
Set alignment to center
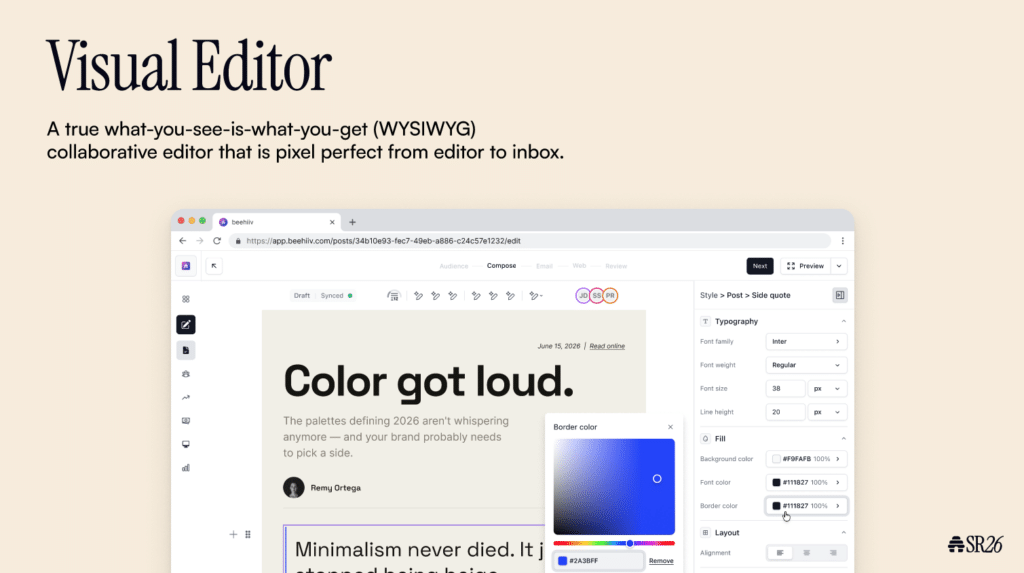pyautogui.click(x=807, y=553)
